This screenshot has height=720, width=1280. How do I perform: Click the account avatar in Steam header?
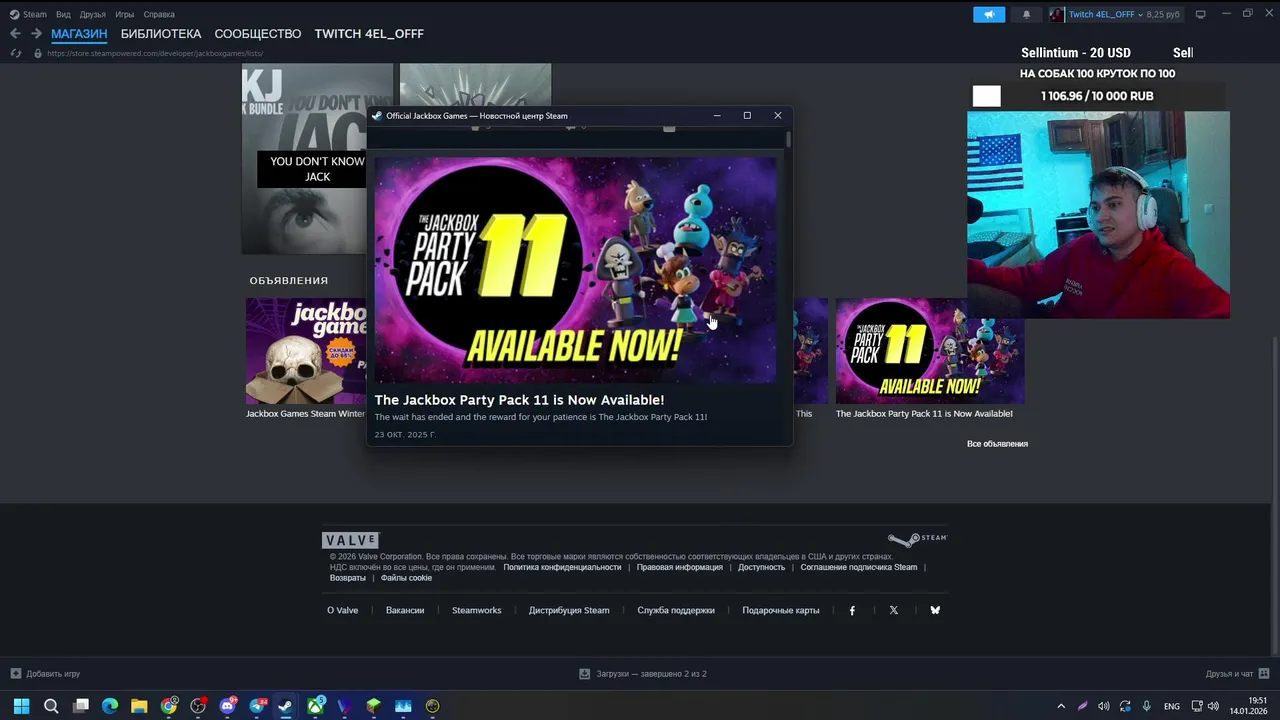tap(1057, 14)
